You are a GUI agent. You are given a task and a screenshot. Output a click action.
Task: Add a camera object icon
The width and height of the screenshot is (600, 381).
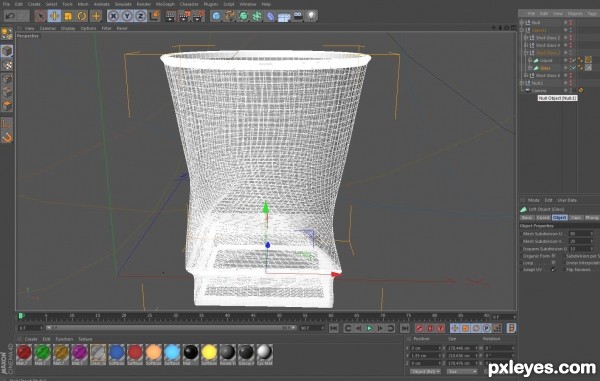298,16
